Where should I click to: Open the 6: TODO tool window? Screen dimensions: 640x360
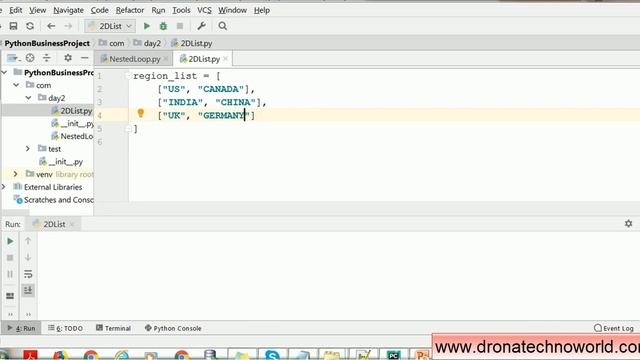(65, 328)
